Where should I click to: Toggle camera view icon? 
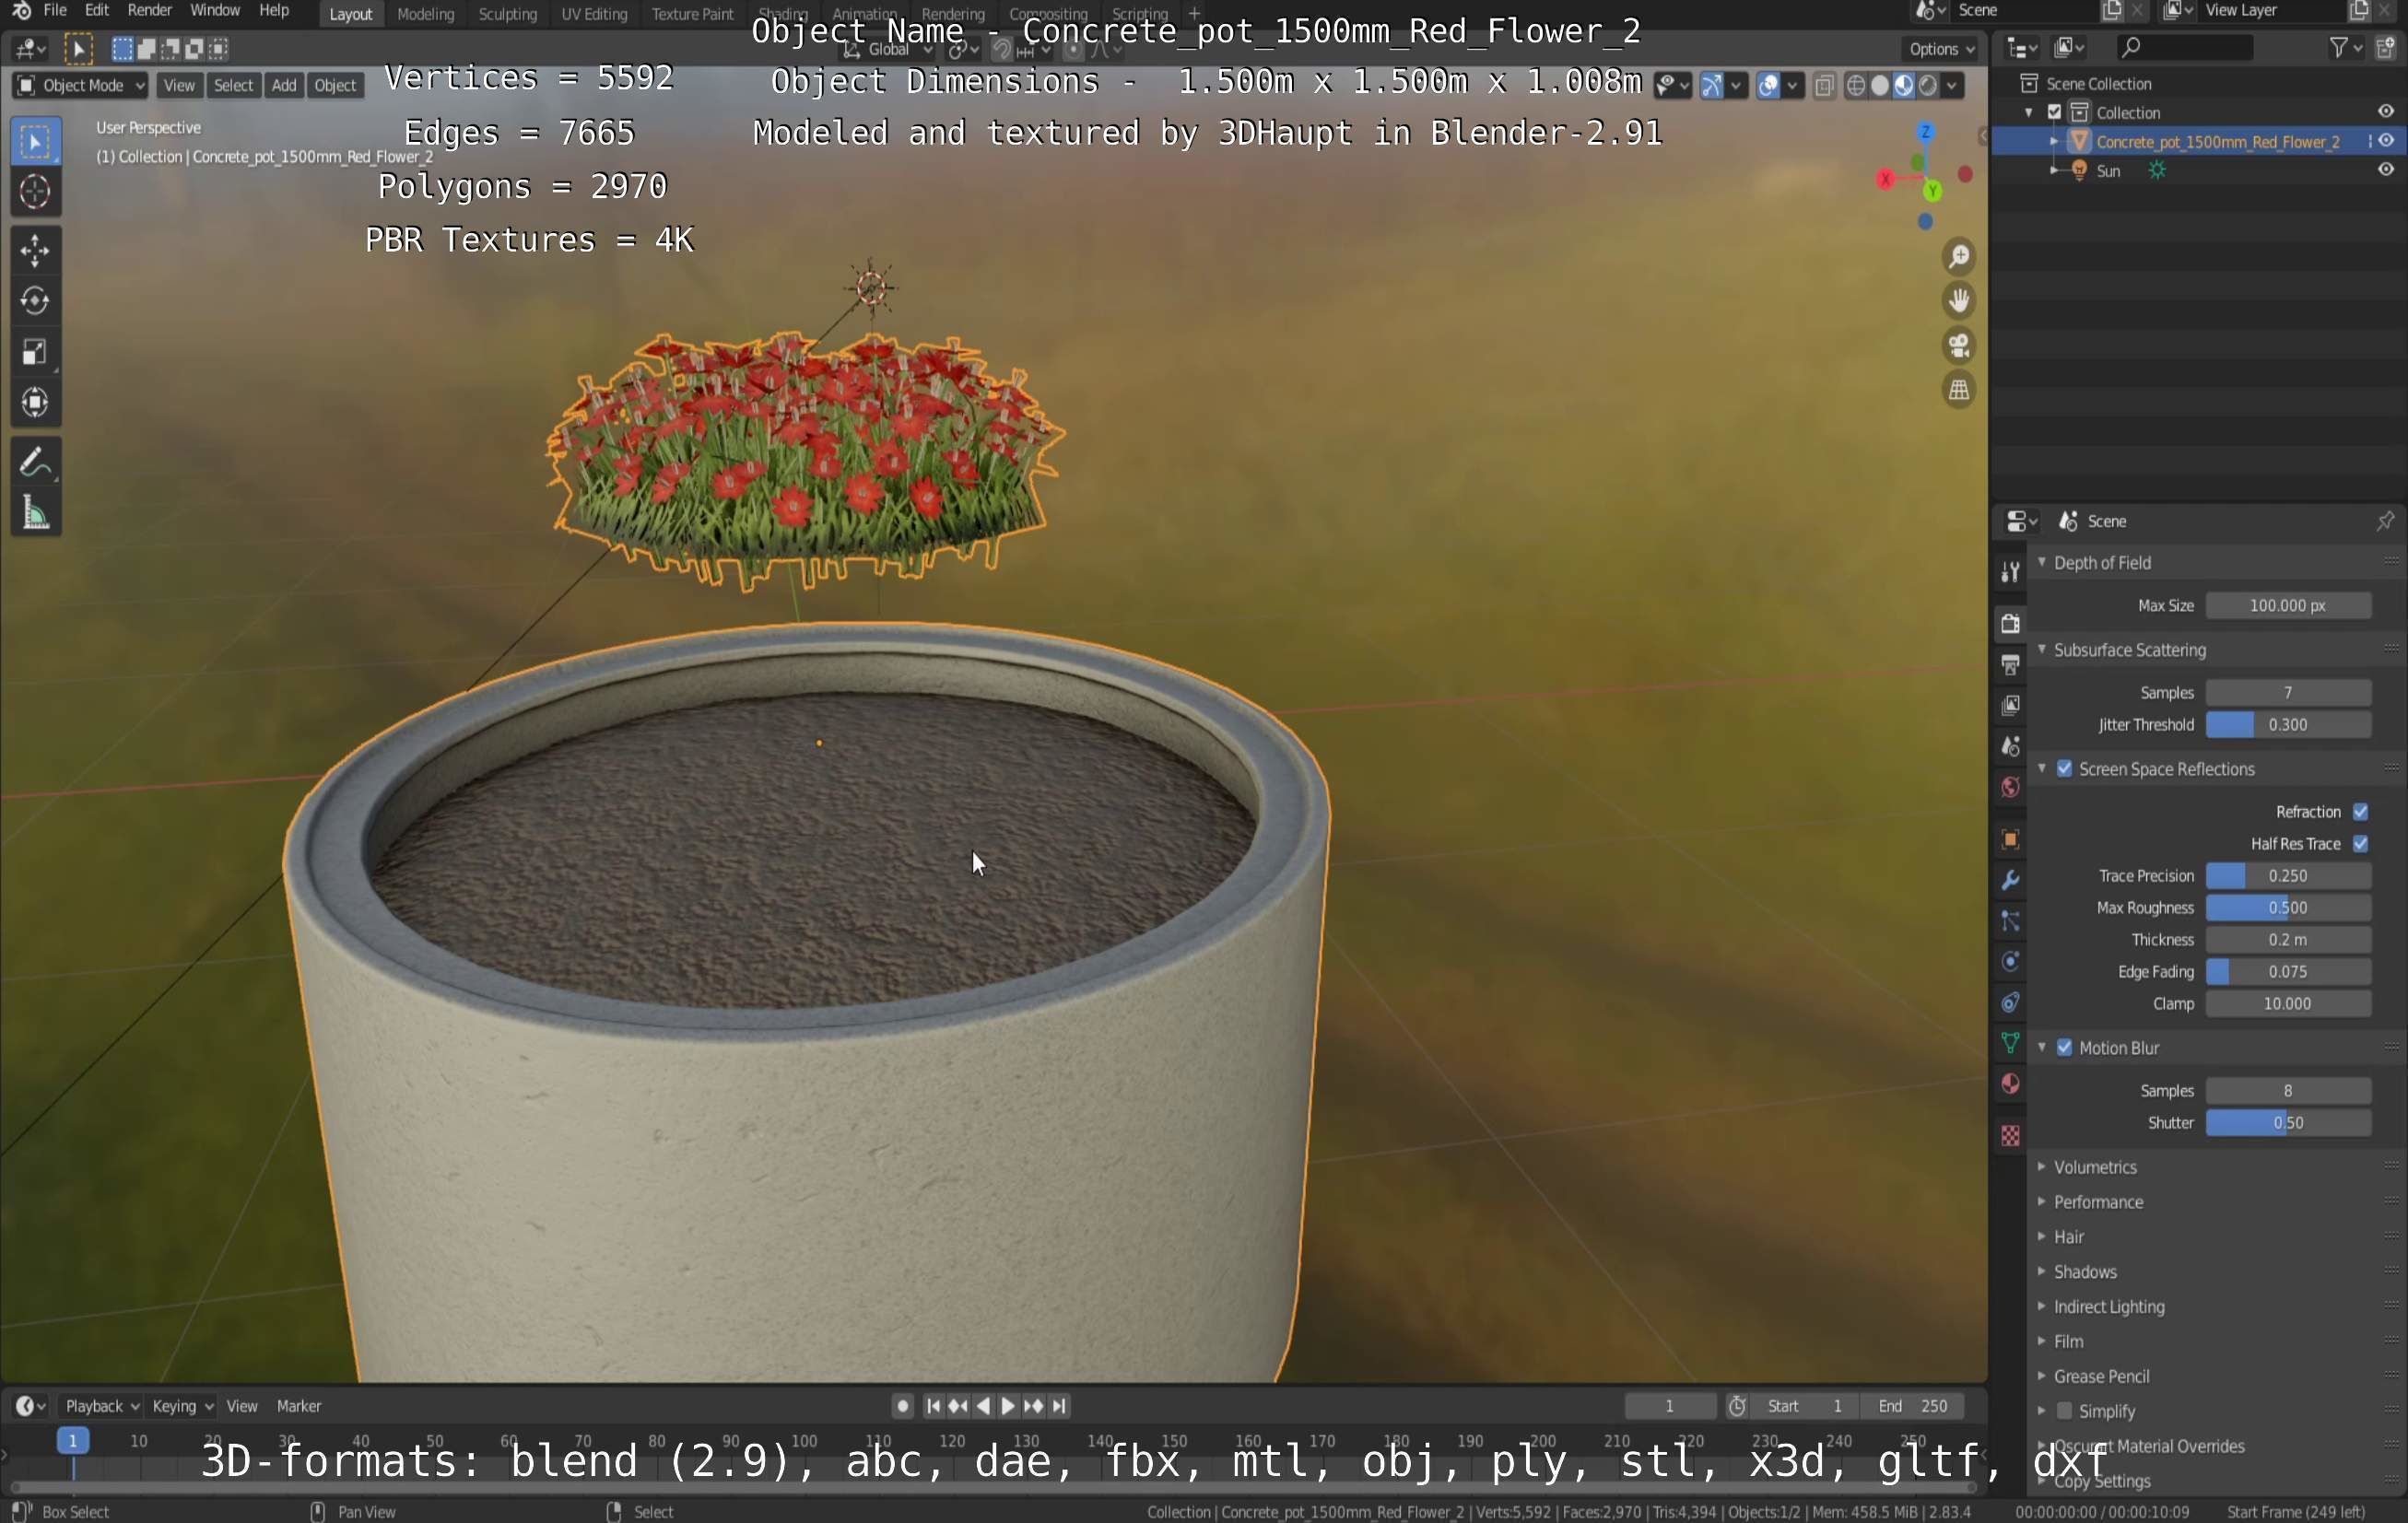pos(1958,345)
